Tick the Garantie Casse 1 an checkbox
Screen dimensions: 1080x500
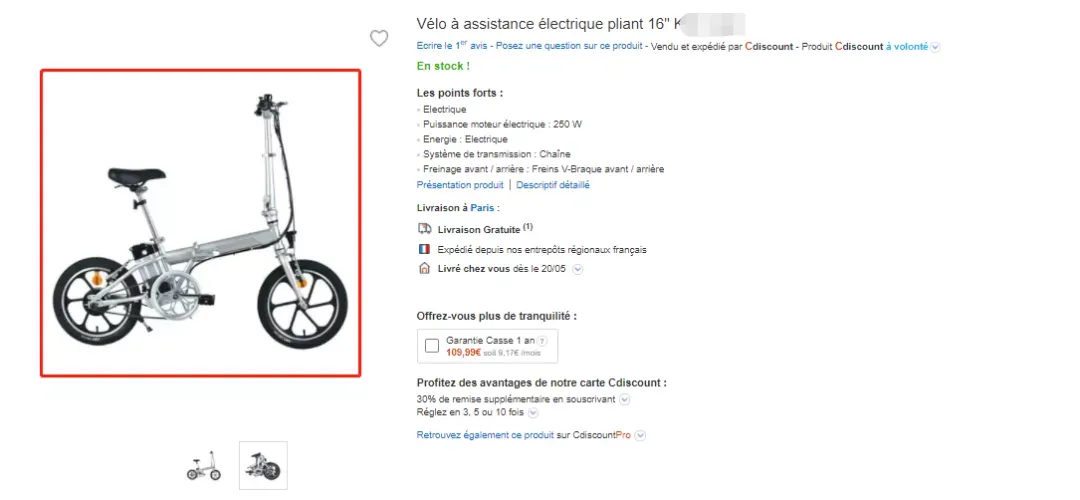pyautogui.click(x=432, y=346)
